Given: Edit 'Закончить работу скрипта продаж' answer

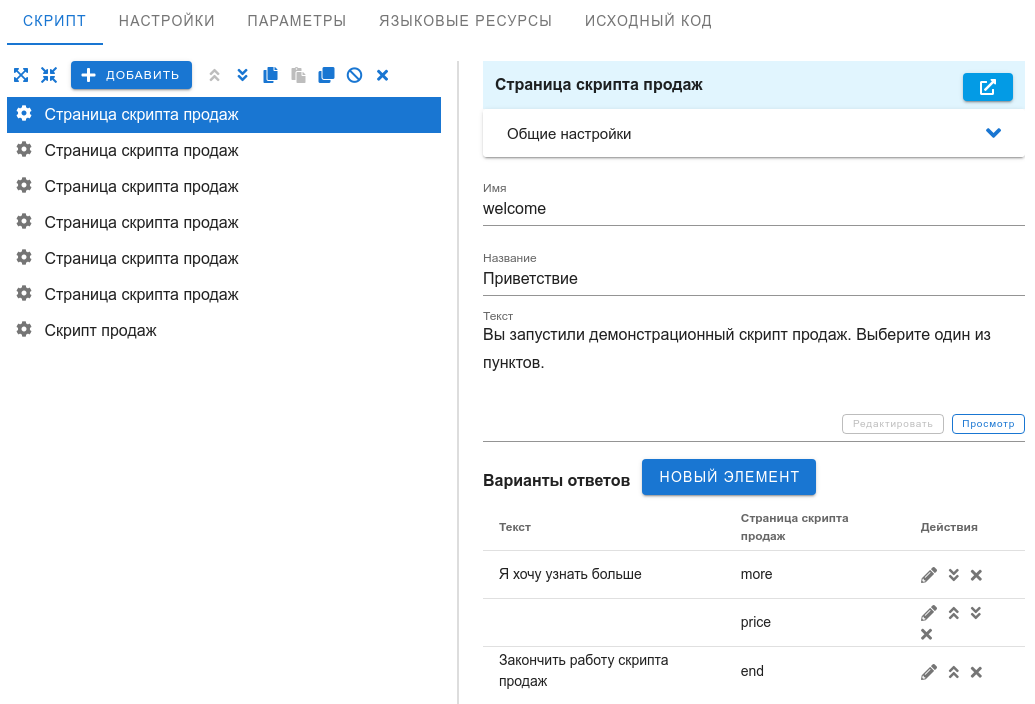Looking at the screenshot, I should tap(929, 672).
